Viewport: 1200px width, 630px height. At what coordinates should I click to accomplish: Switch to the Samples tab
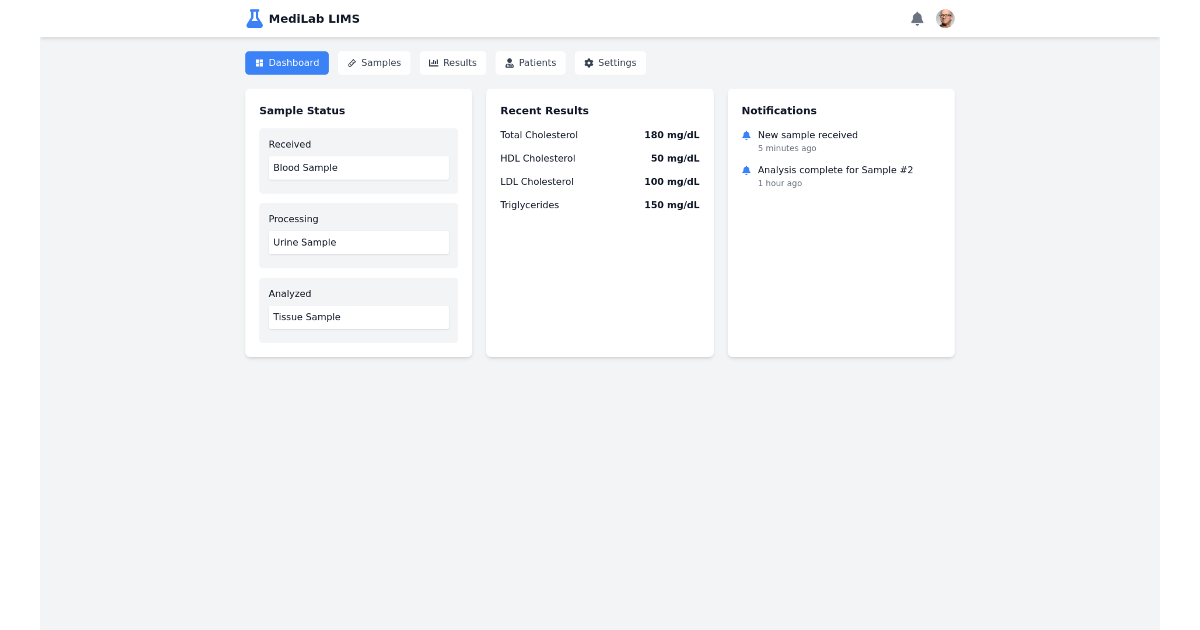374,62
